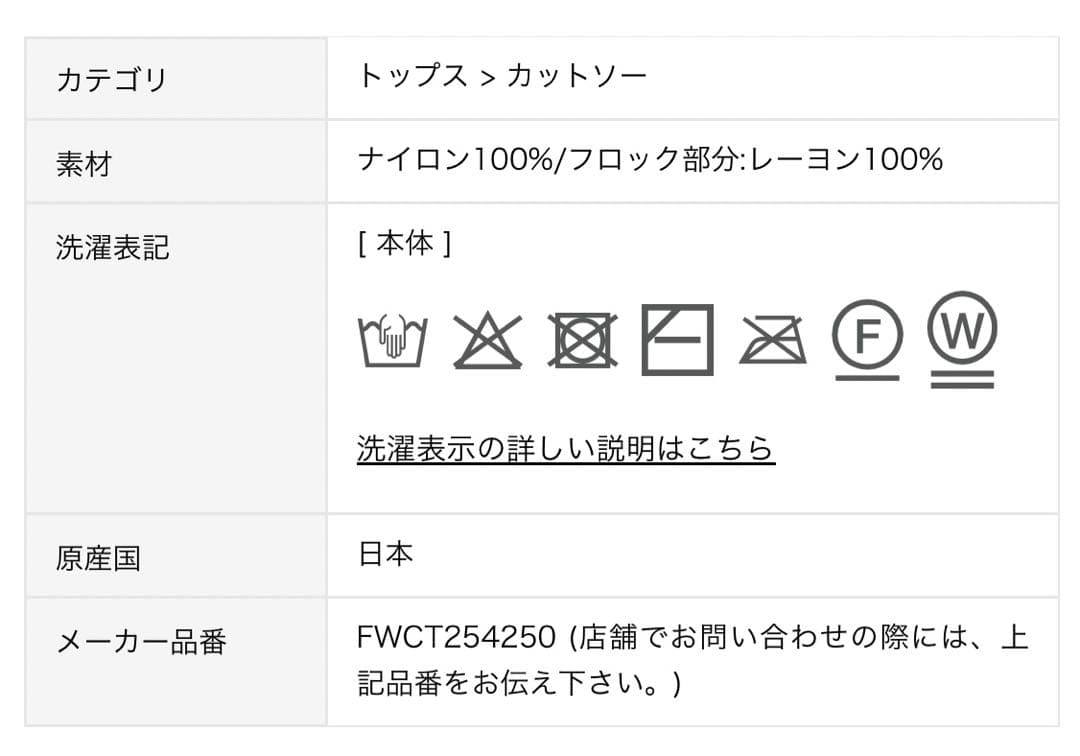Click the flat dry square symbol
Screen dimensions: 1080x756
(x=677, y=339)
